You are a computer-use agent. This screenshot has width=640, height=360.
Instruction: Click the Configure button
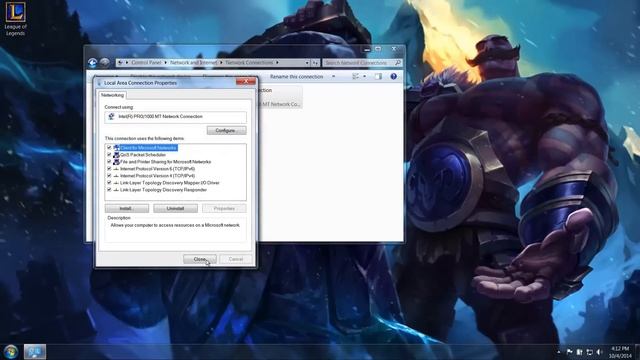coord(227,130)
